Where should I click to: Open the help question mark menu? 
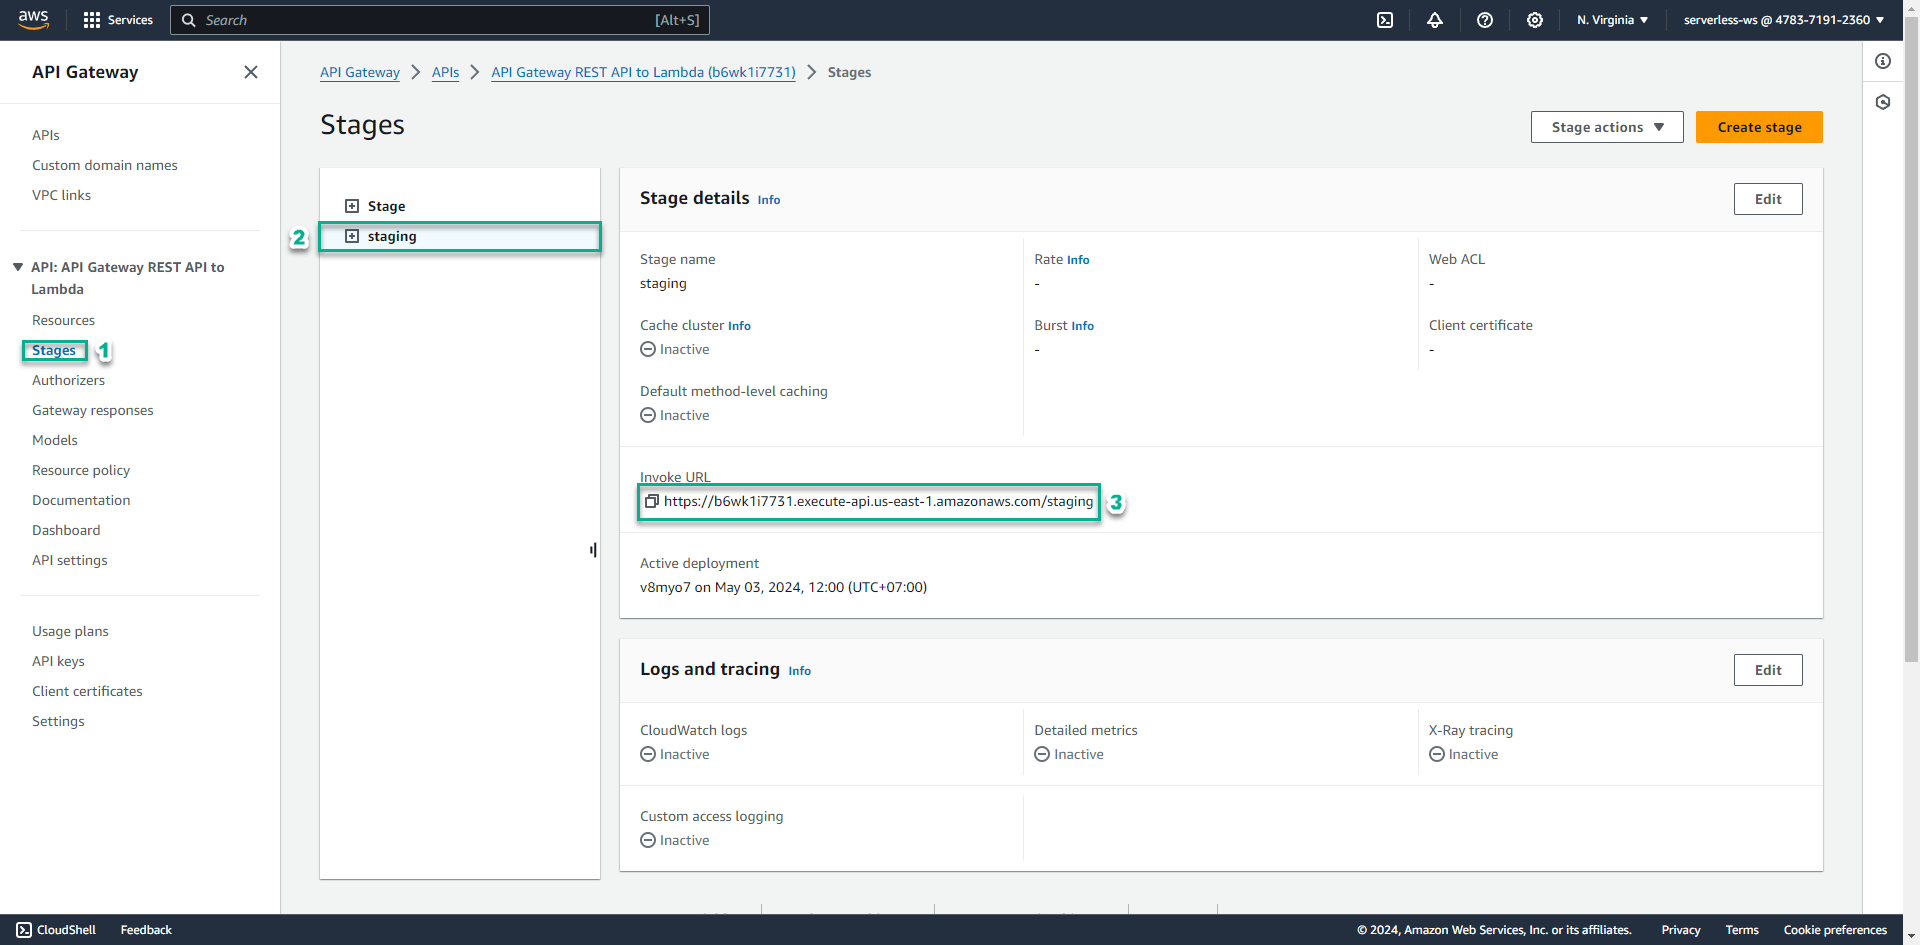pos(1485,20)
